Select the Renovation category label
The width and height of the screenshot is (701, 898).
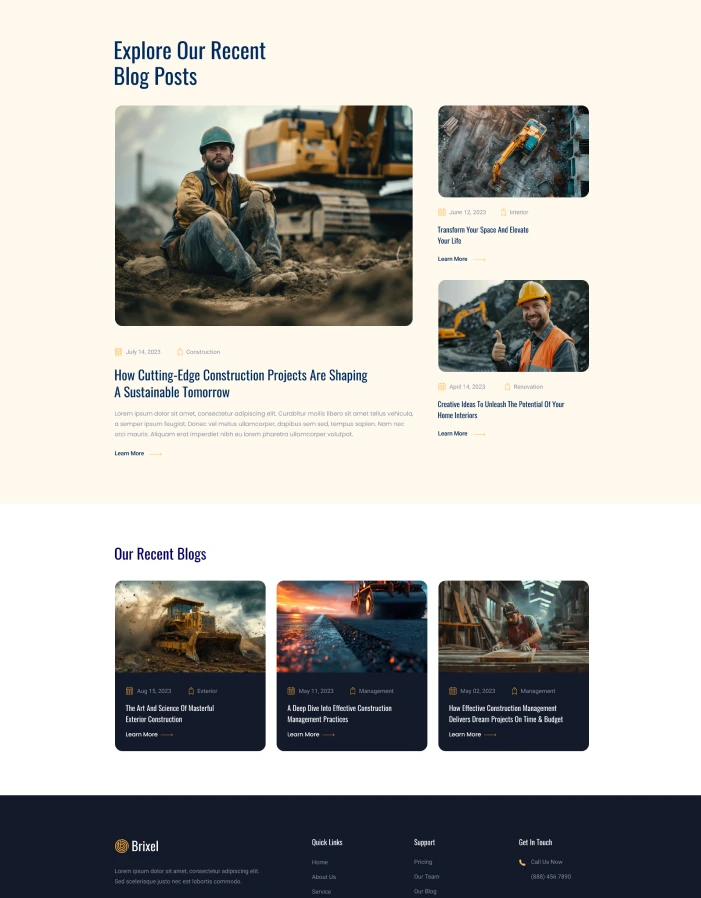(x=528, y=387)
